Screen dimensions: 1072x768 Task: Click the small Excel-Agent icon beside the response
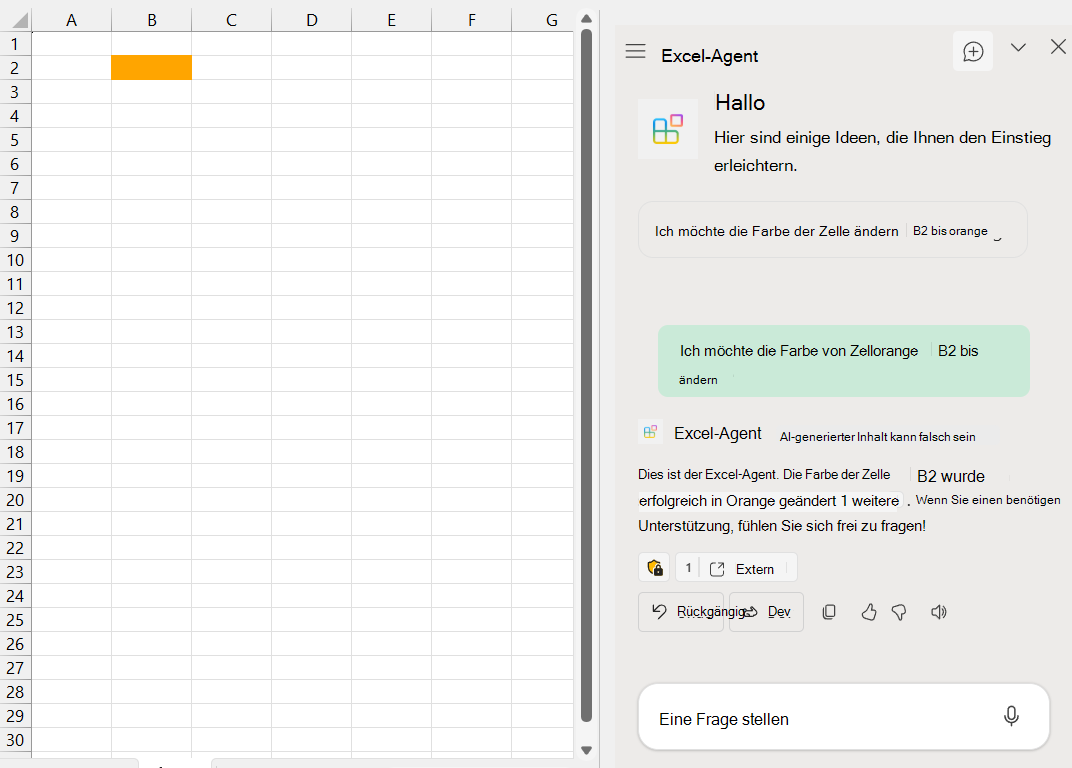click(650, 431)
